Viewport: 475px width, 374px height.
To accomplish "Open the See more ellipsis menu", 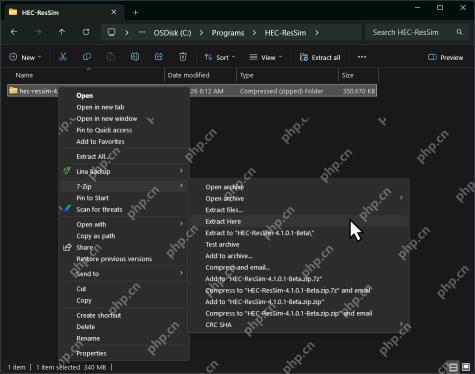I will (x=362, y=57).
